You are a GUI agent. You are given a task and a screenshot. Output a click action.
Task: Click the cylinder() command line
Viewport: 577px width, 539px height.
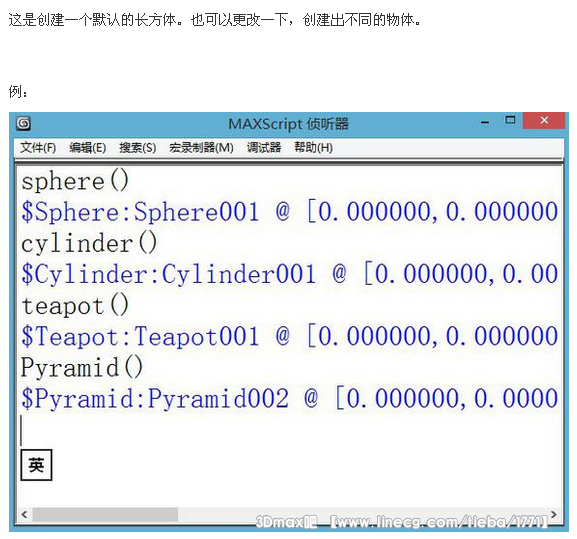(x=89, y=244)
